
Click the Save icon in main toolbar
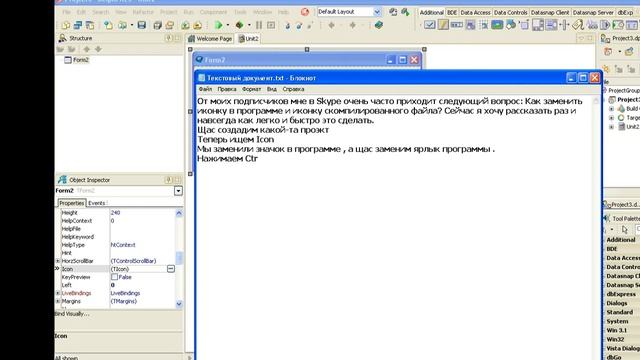[142, 25]
